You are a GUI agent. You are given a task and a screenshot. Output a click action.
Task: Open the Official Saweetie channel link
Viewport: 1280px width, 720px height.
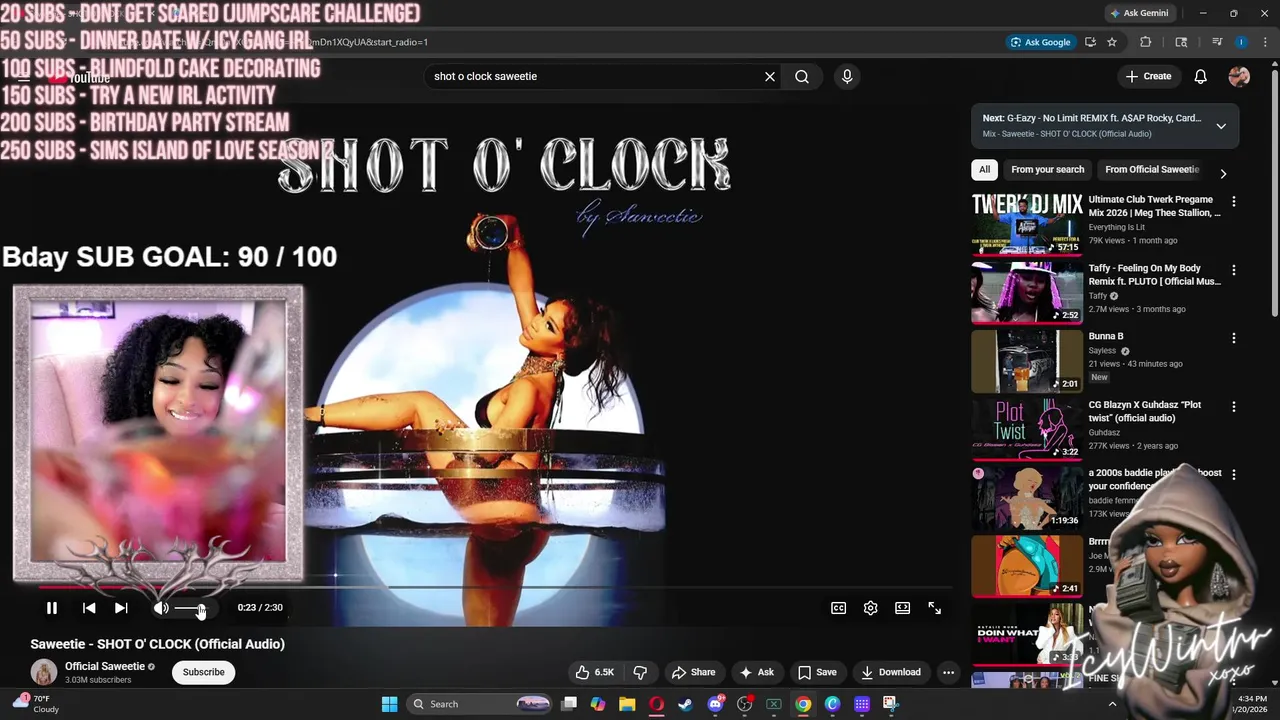(x=105, y=666)
